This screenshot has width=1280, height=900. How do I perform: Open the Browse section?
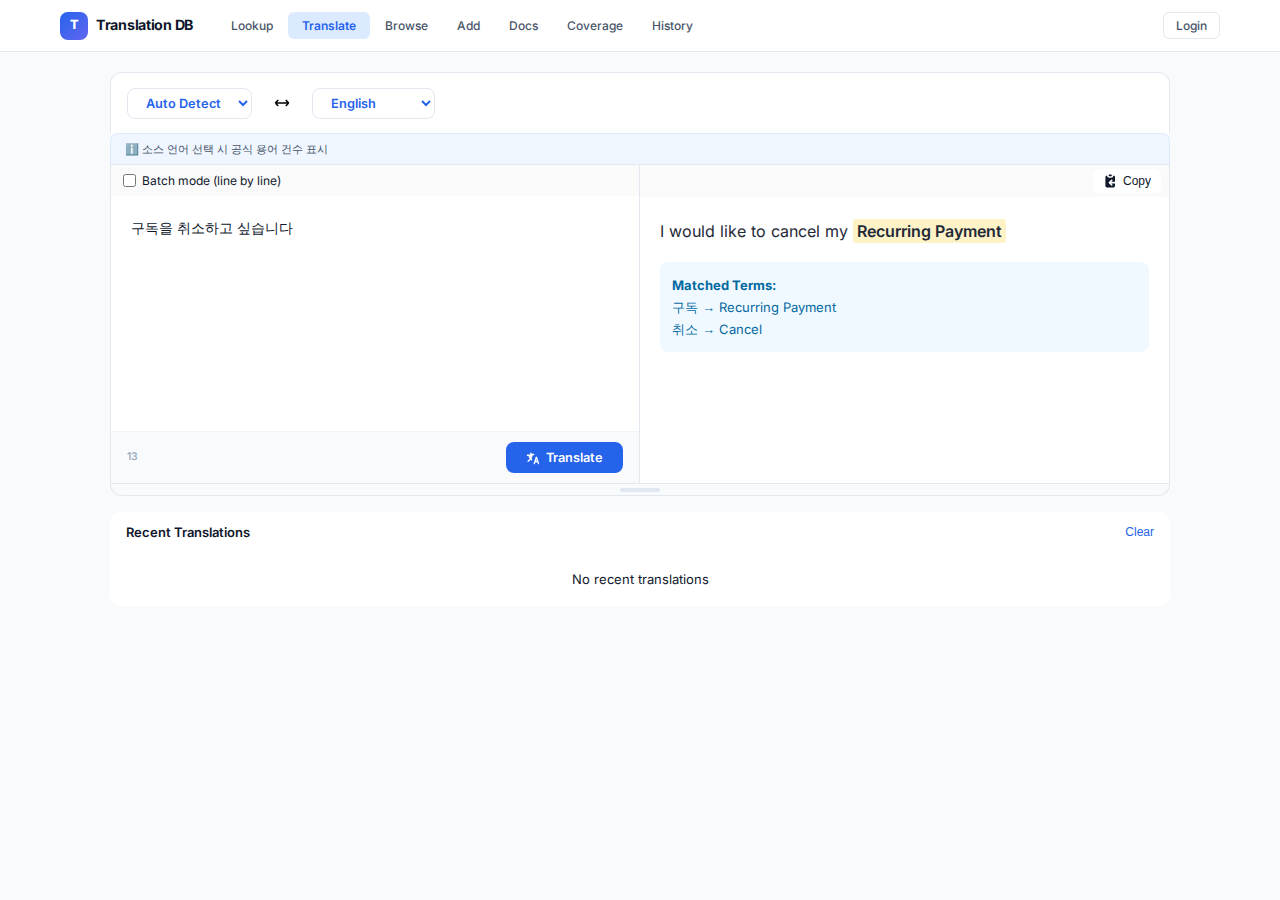coord(406,25)
